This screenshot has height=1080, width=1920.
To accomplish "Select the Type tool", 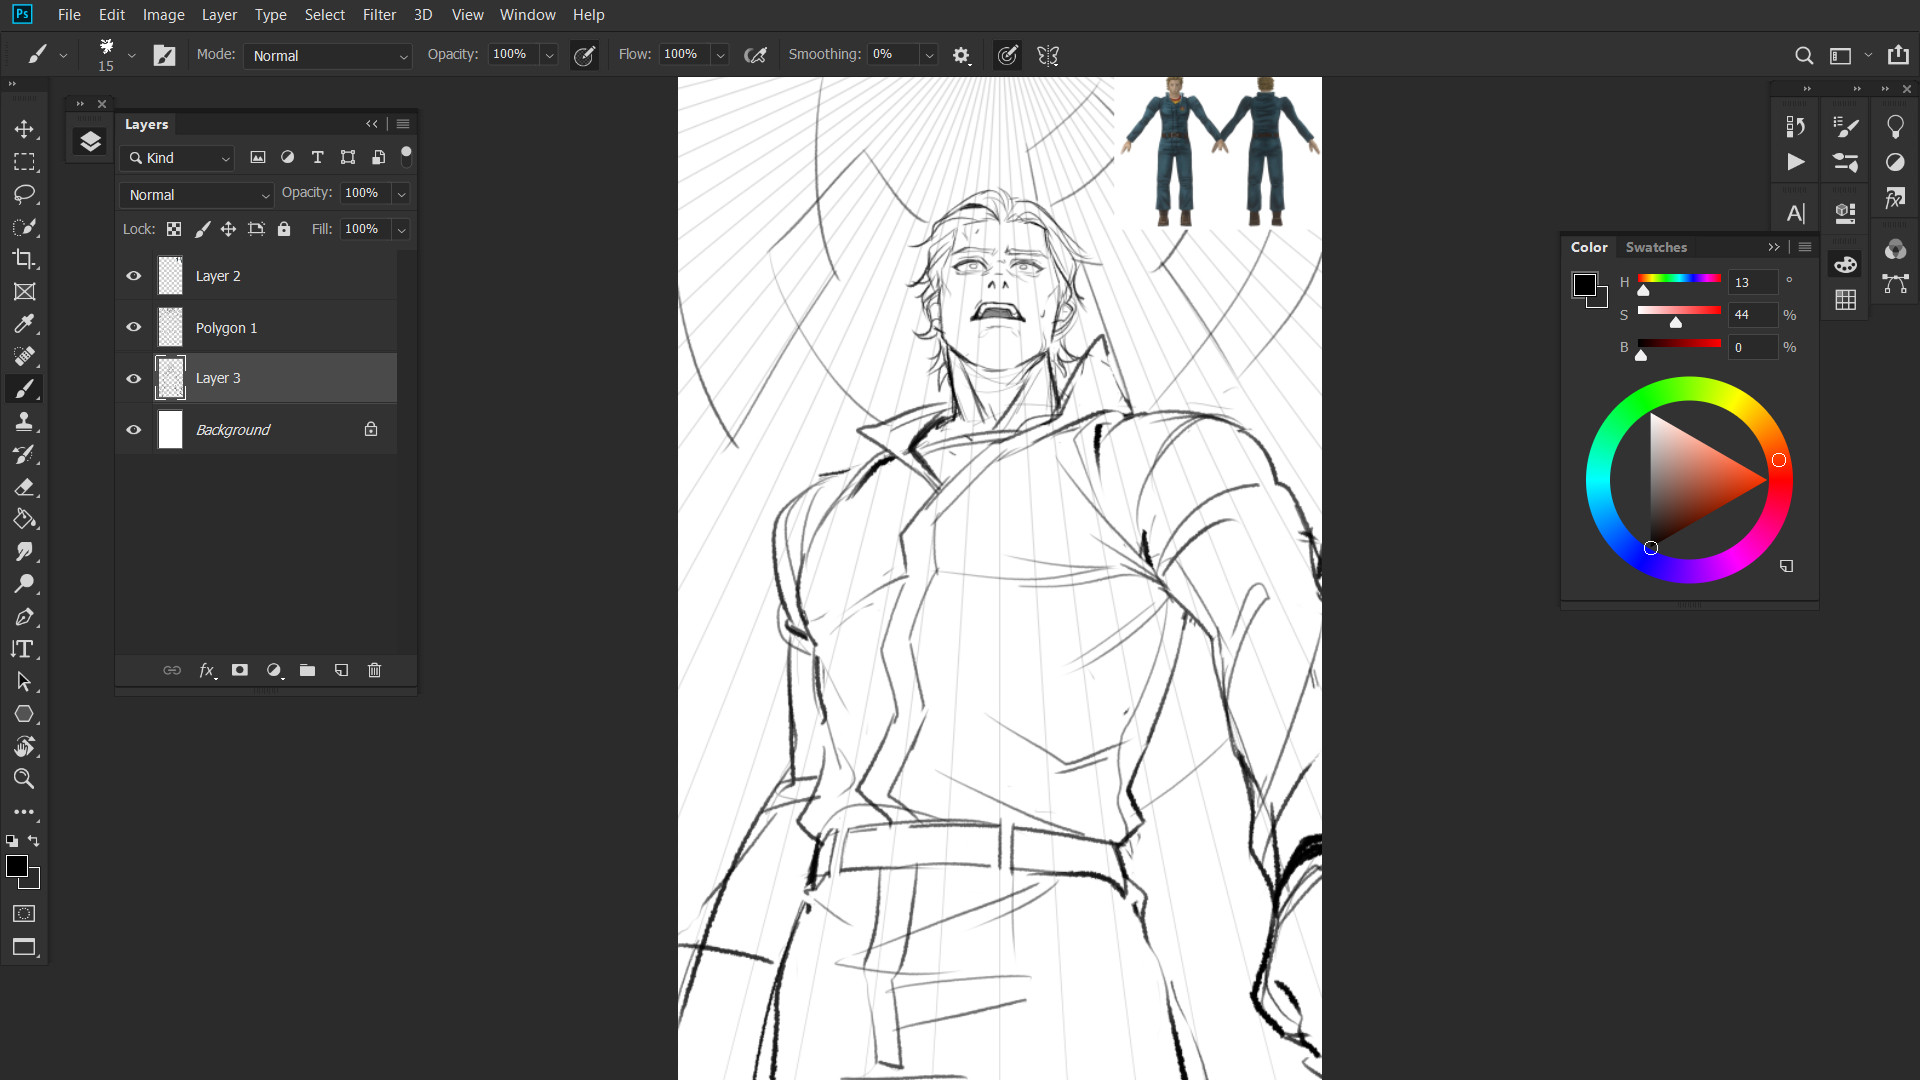I will point(24,649).
